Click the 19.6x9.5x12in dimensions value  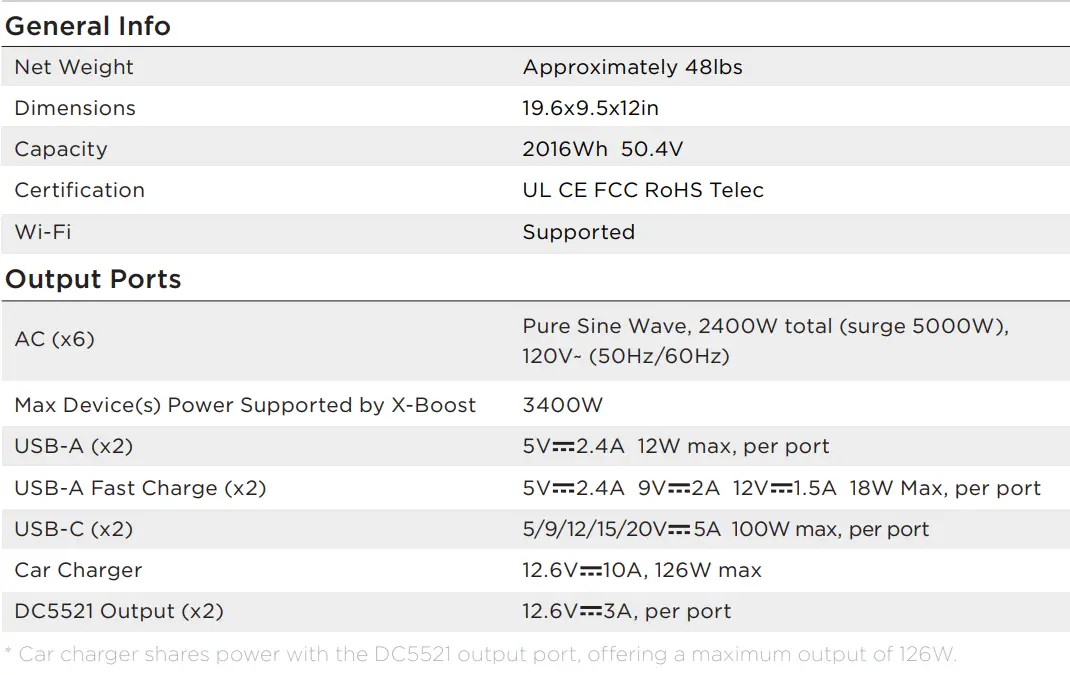(590, 108)
